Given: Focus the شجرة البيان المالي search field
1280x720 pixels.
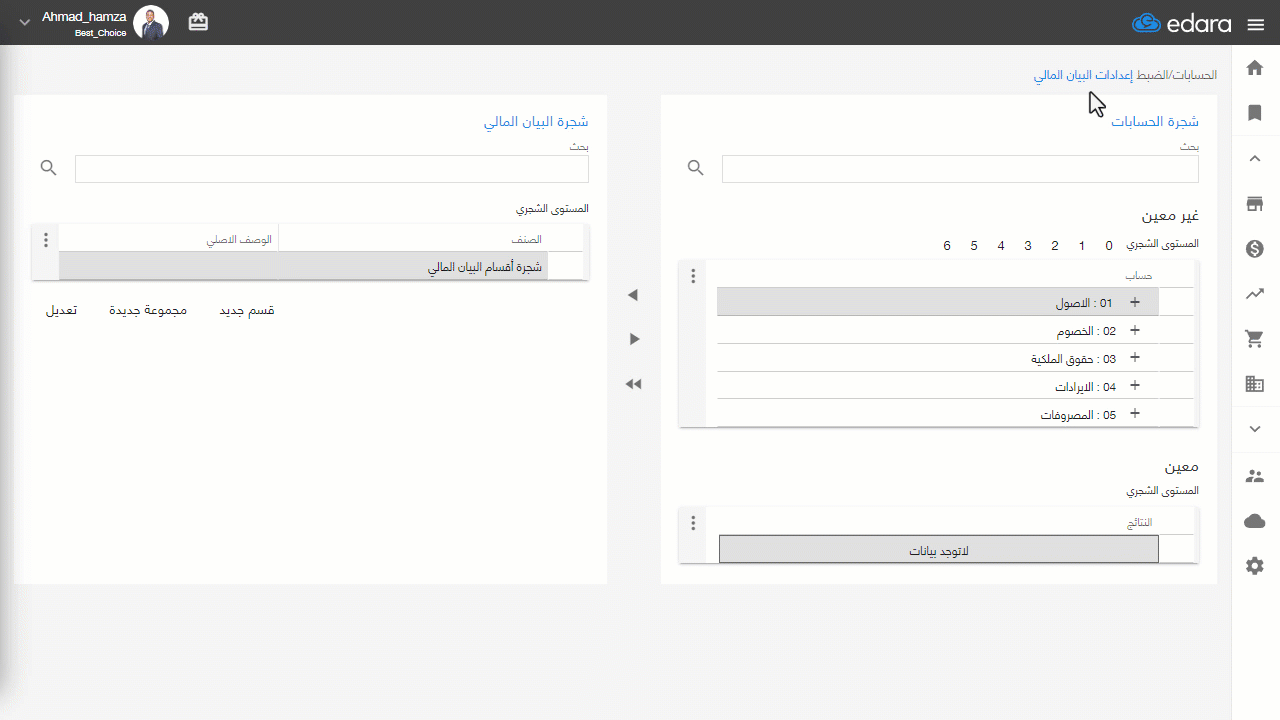Looking at the screenshot, I should 332,169.
